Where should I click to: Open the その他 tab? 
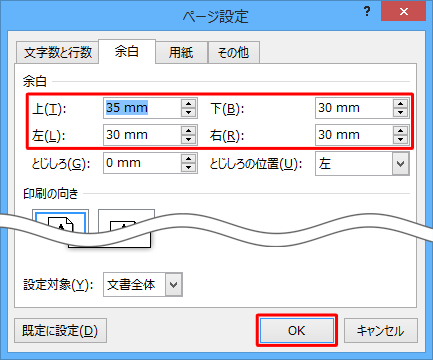click(233, 52)
